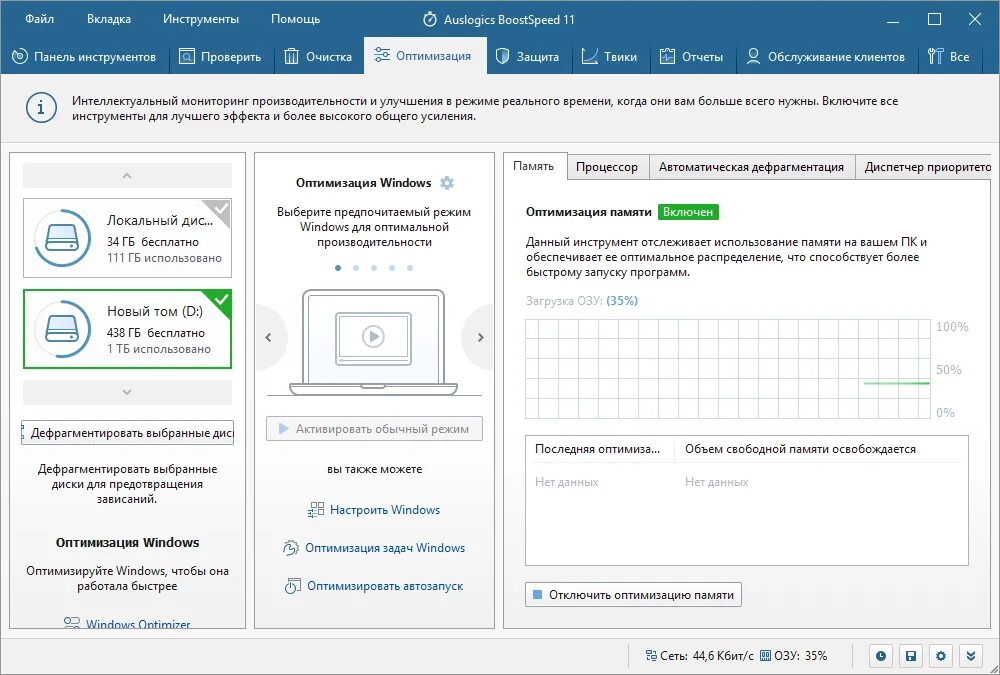Select the Оптимизация tab
1000x675 pixels.
(425, 56)
